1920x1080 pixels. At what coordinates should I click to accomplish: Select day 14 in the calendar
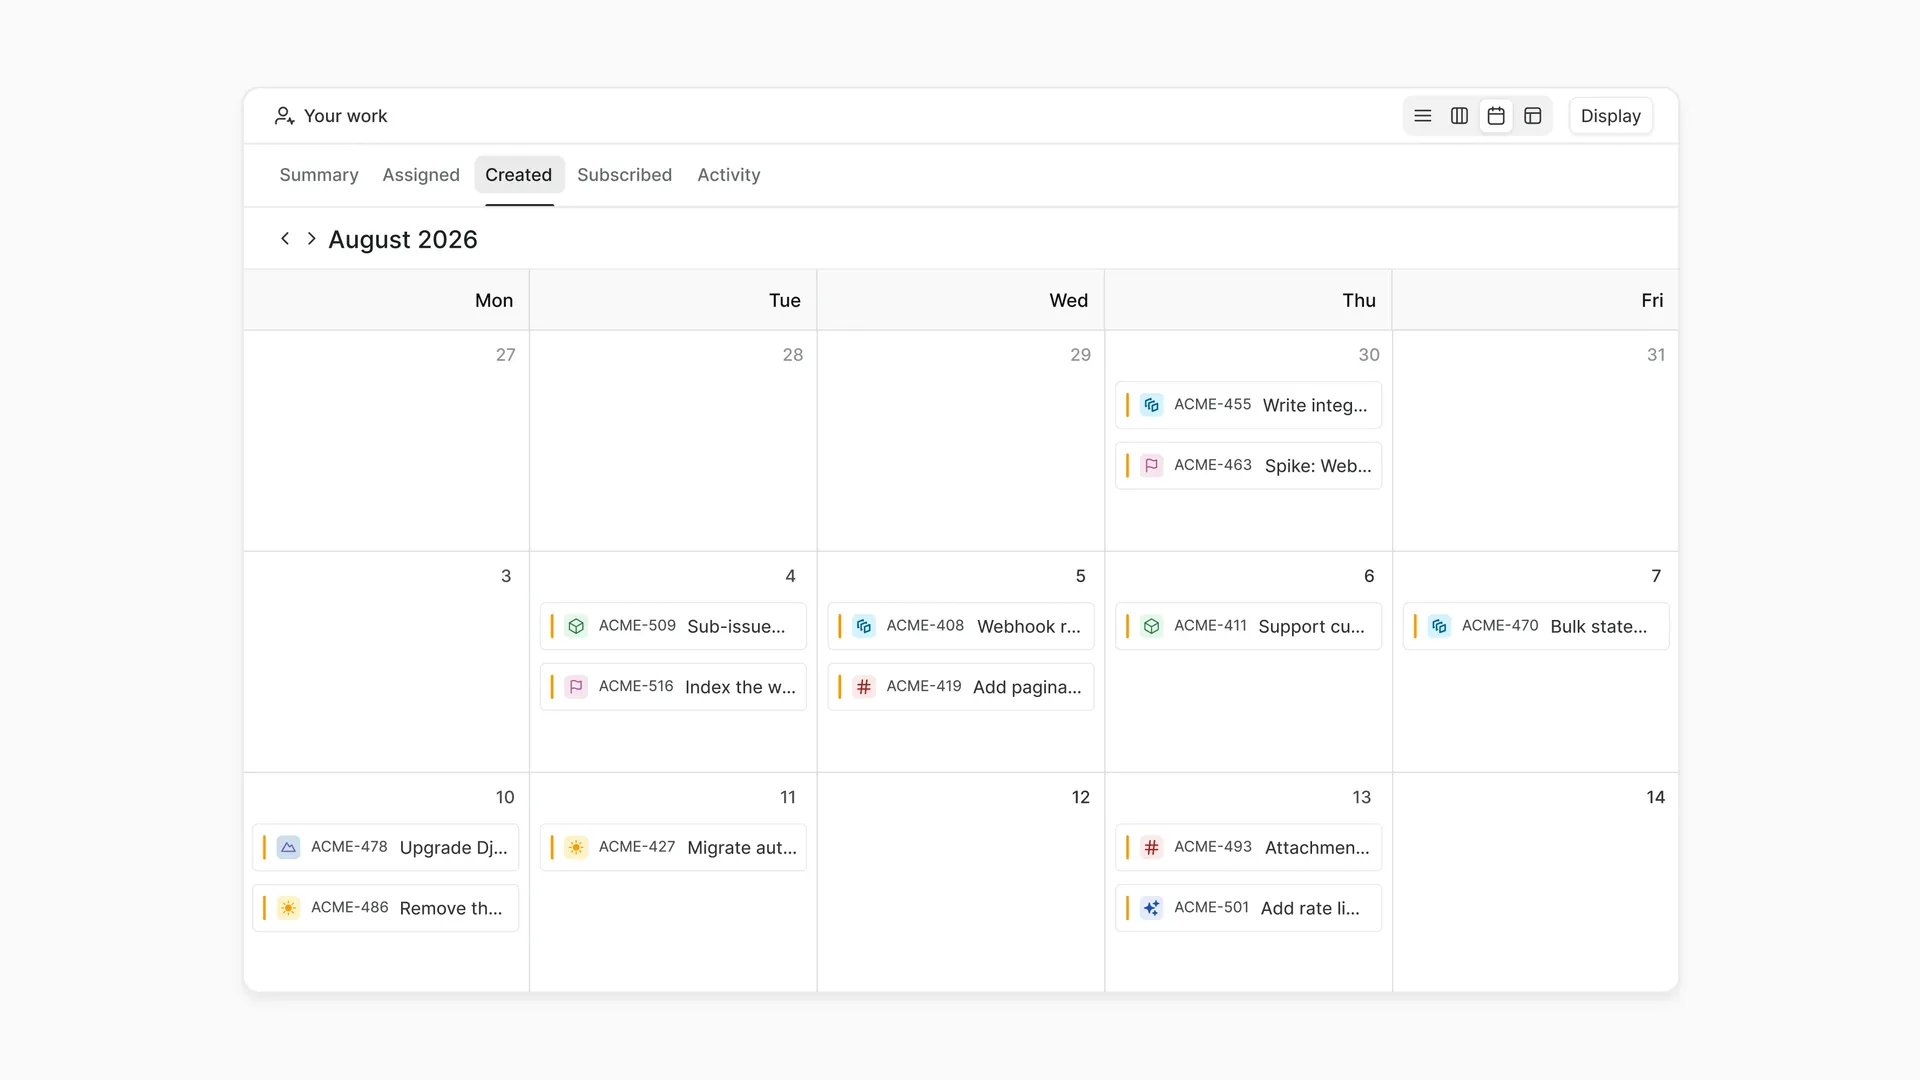[1656, 797]
